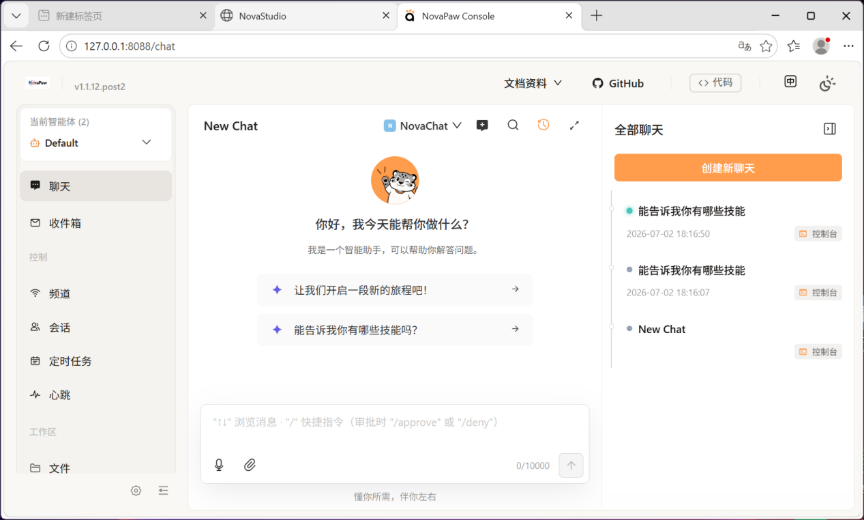
Task: Open the new chat bubble icon
Action: pos(482,126)
